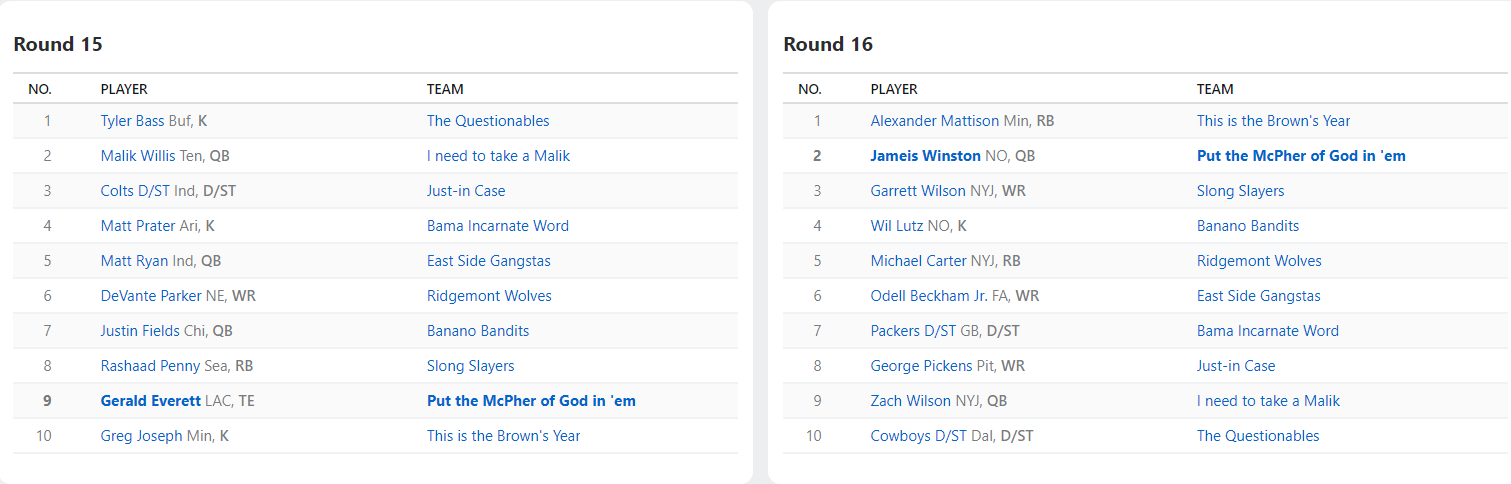Click Round 16 PLAYER column header
This screenshot has height=484, width=1511.
tap(894, 89)
